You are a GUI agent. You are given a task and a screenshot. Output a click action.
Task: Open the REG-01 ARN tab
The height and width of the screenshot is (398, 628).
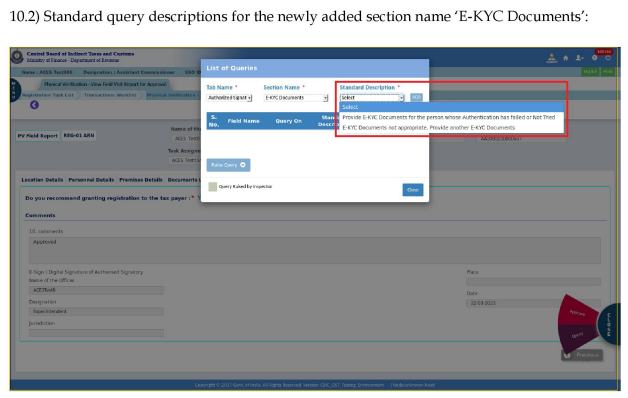tap(79, 135)
